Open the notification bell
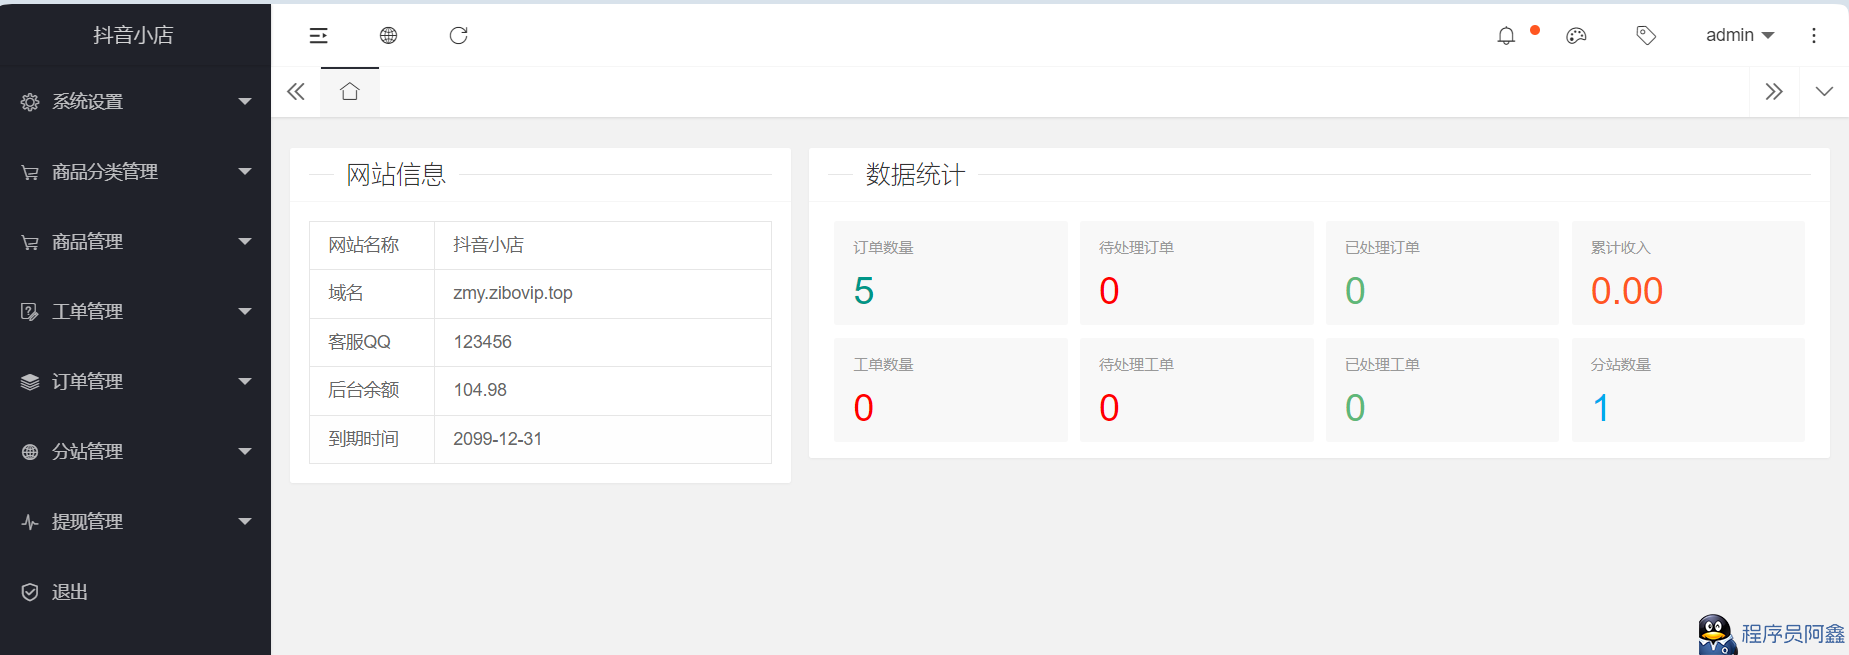Image resolution: width=1849 pixels, height=655 pixels. tap(1506, 36)
